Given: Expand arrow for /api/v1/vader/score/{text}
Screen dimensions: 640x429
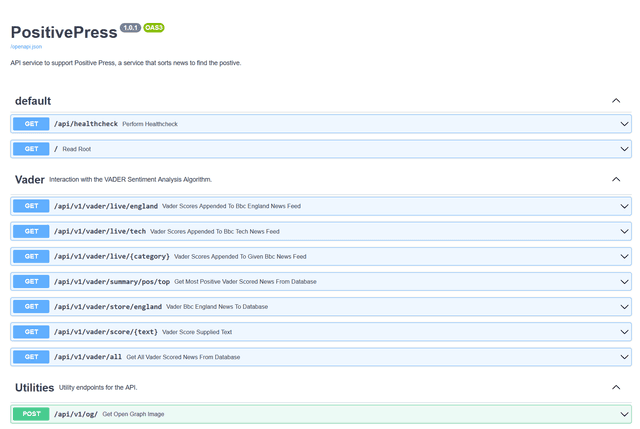Looking at the screenshot, I should coord(624,332).
